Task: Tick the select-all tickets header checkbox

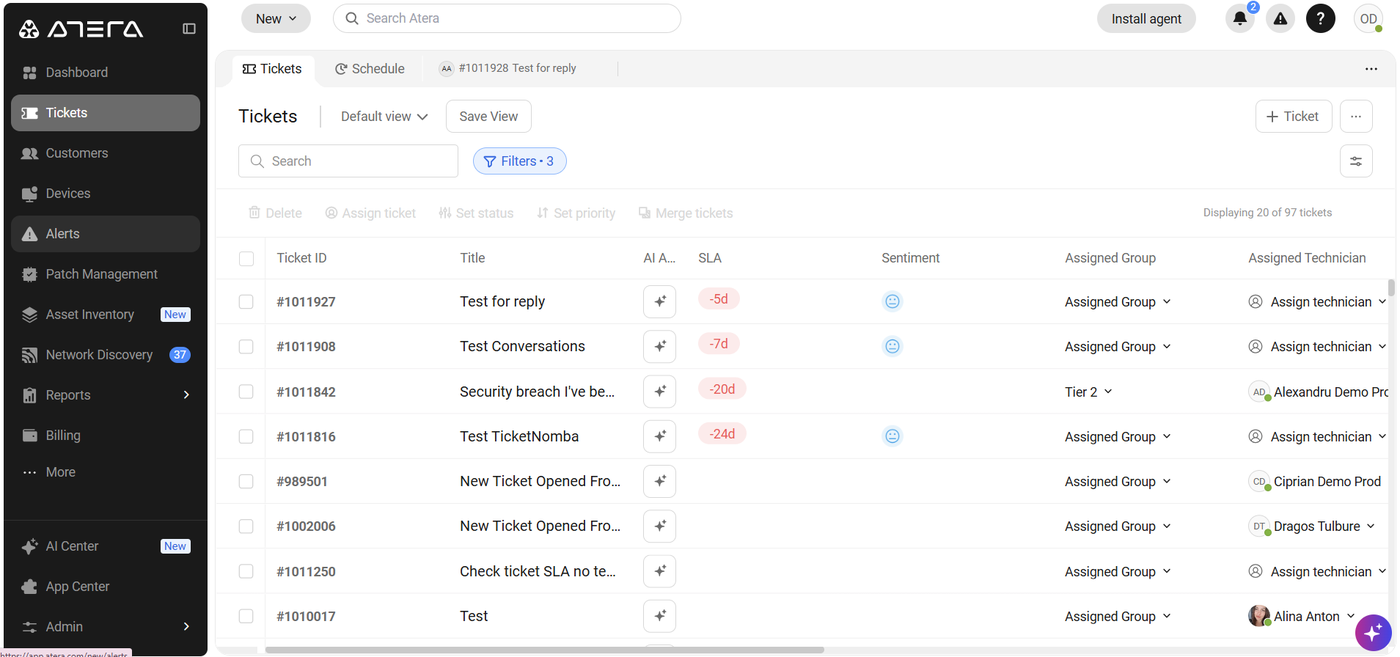Action: [246, 259]
